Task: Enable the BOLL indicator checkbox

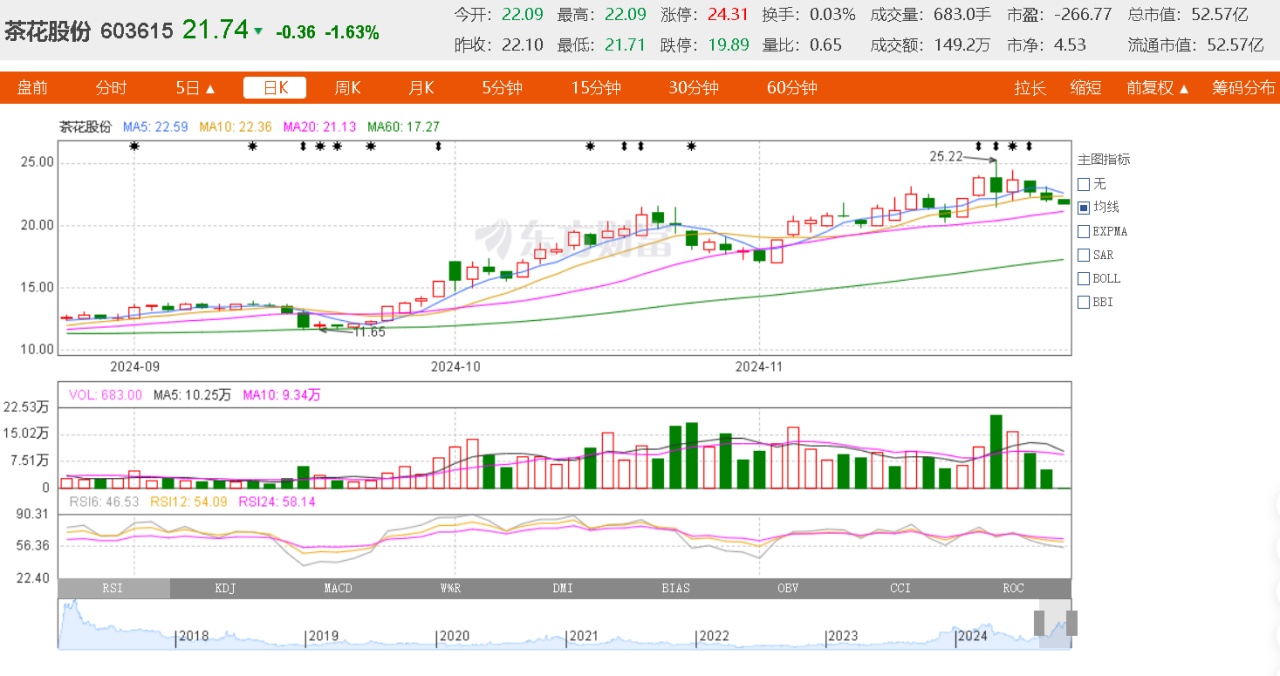Action: 1084,278
